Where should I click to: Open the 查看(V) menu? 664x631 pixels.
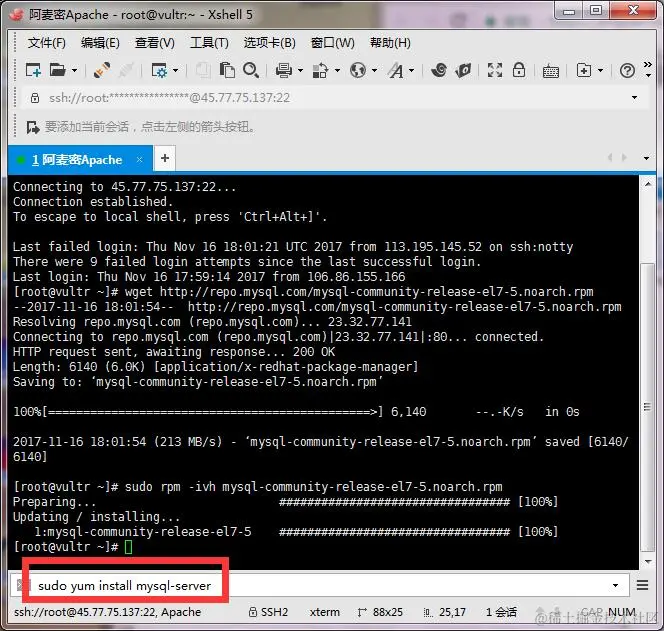point(155,43)
